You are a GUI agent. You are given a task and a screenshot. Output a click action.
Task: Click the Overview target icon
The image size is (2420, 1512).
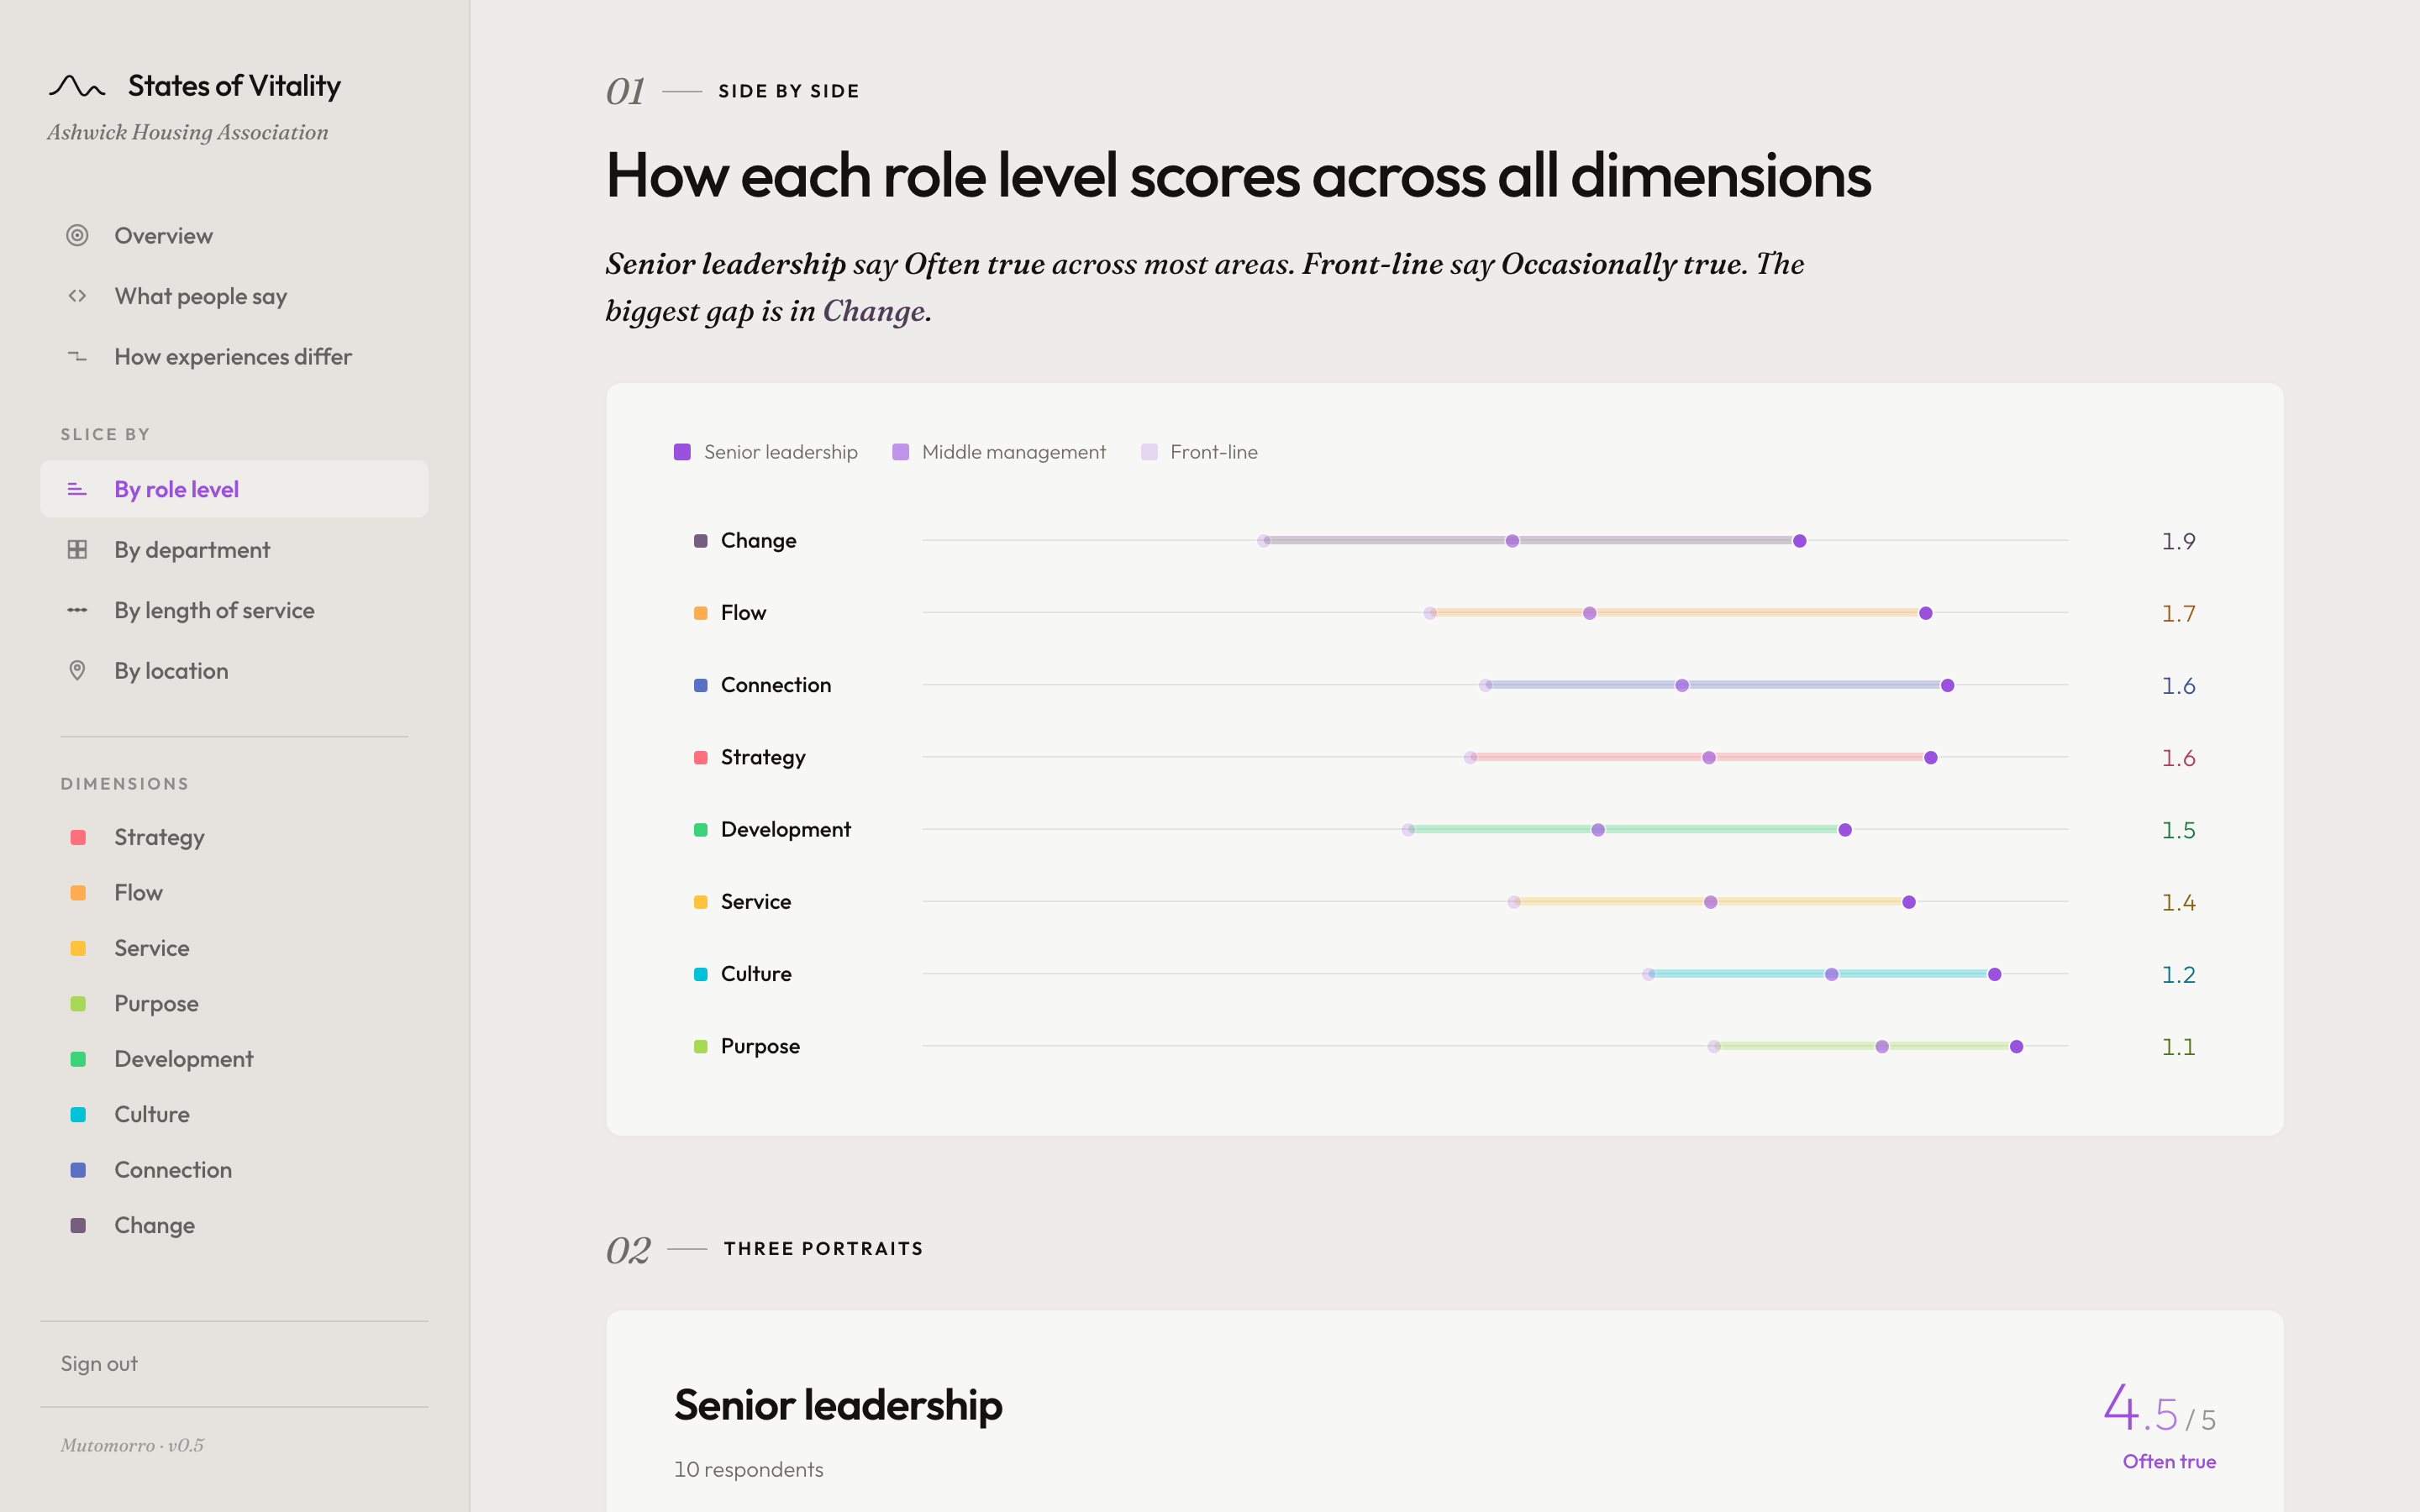pyautogui.click(x=77, y=236)
